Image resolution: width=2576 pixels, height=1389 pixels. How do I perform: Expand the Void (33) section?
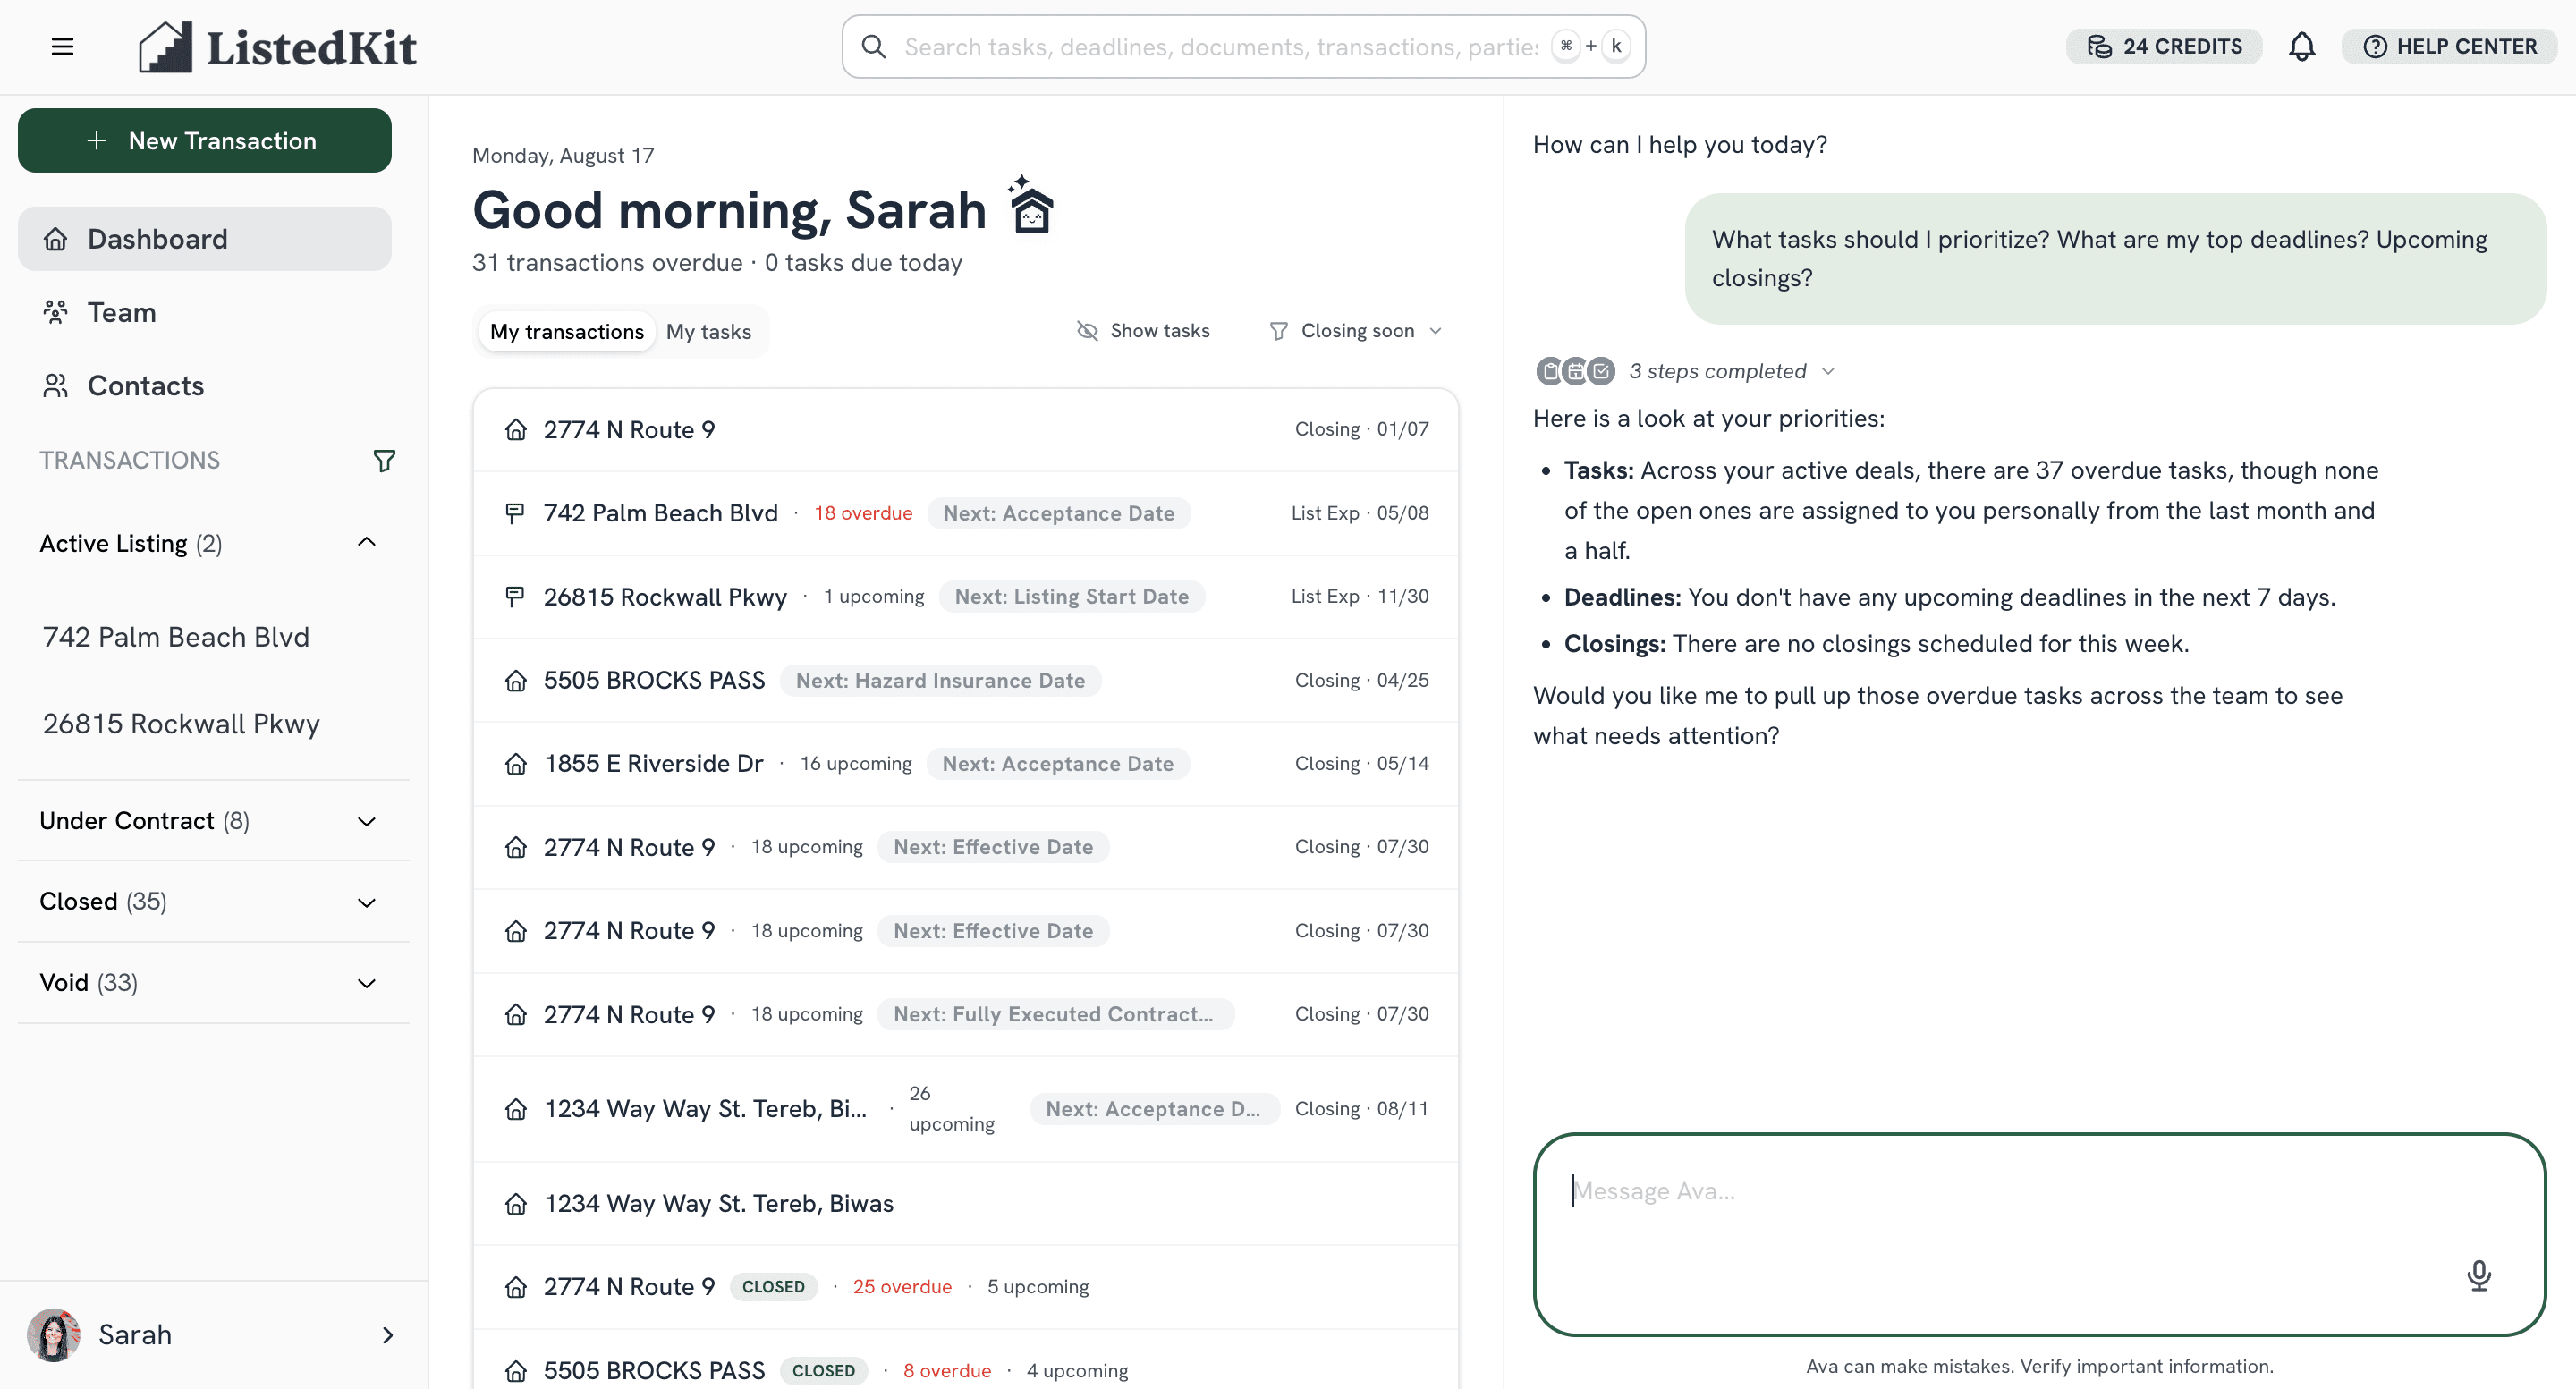[366, 983]
